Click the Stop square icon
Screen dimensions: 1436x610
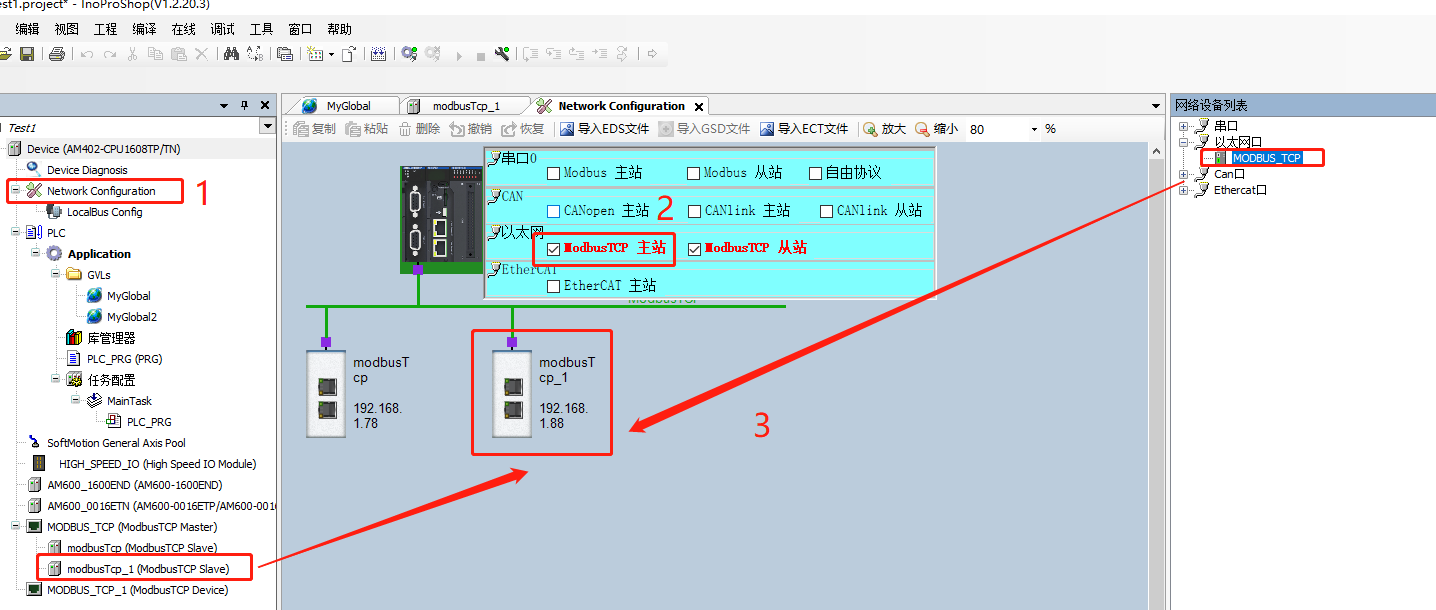click(x=481, y=56)
